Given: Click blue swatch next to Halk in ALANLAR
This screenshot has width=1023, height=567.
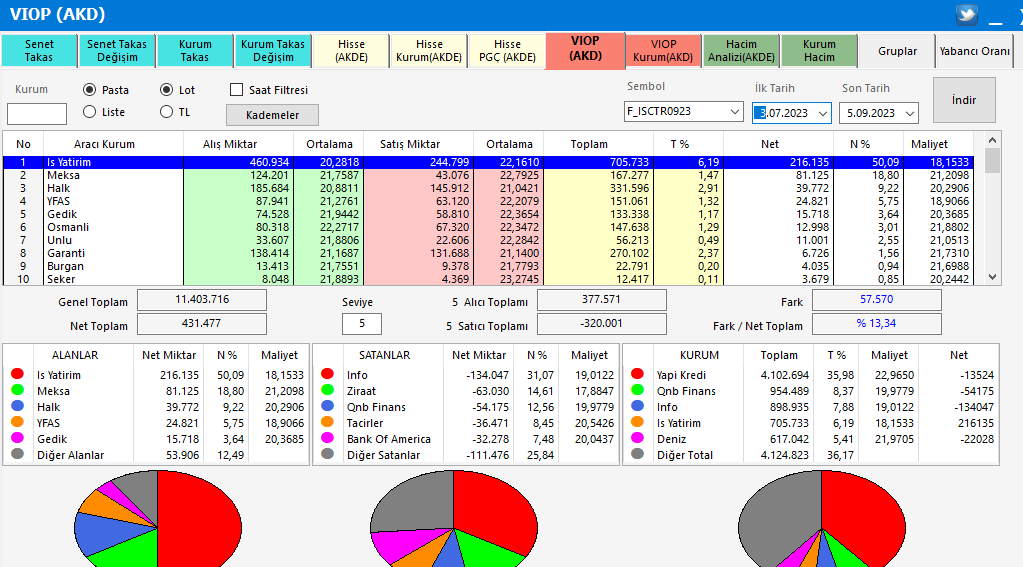Looking at the screenshot, I should click(18, 406).
